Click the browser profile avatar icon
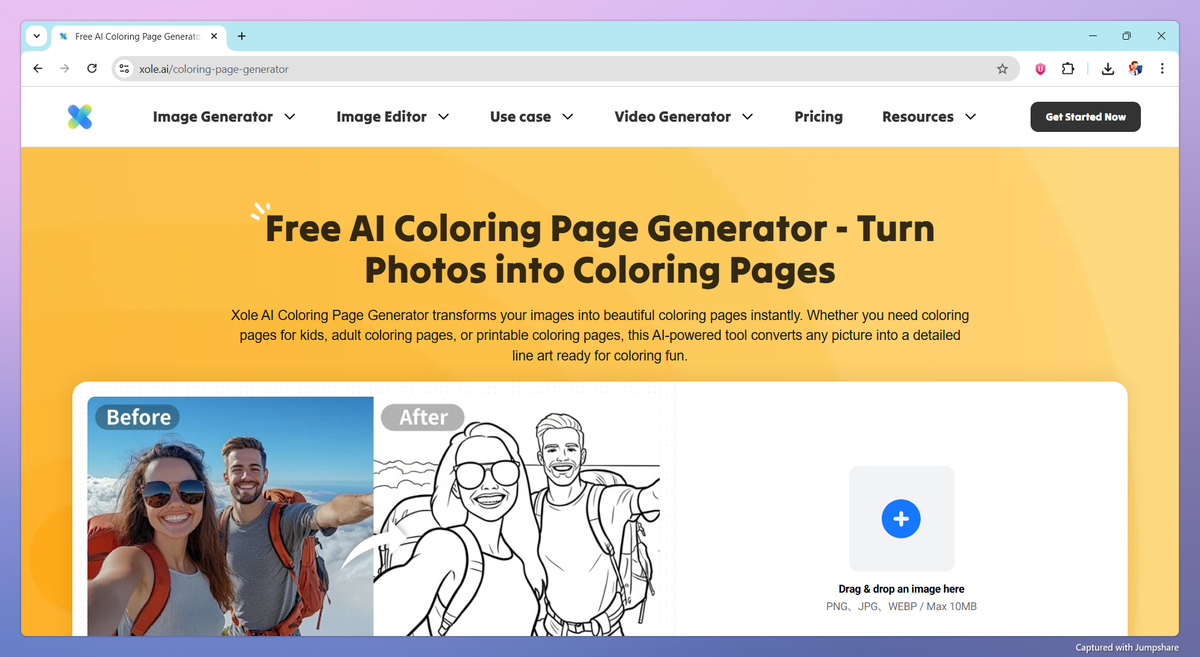The width and height of the screenshot is (1200, 657). pos(1135,68)
